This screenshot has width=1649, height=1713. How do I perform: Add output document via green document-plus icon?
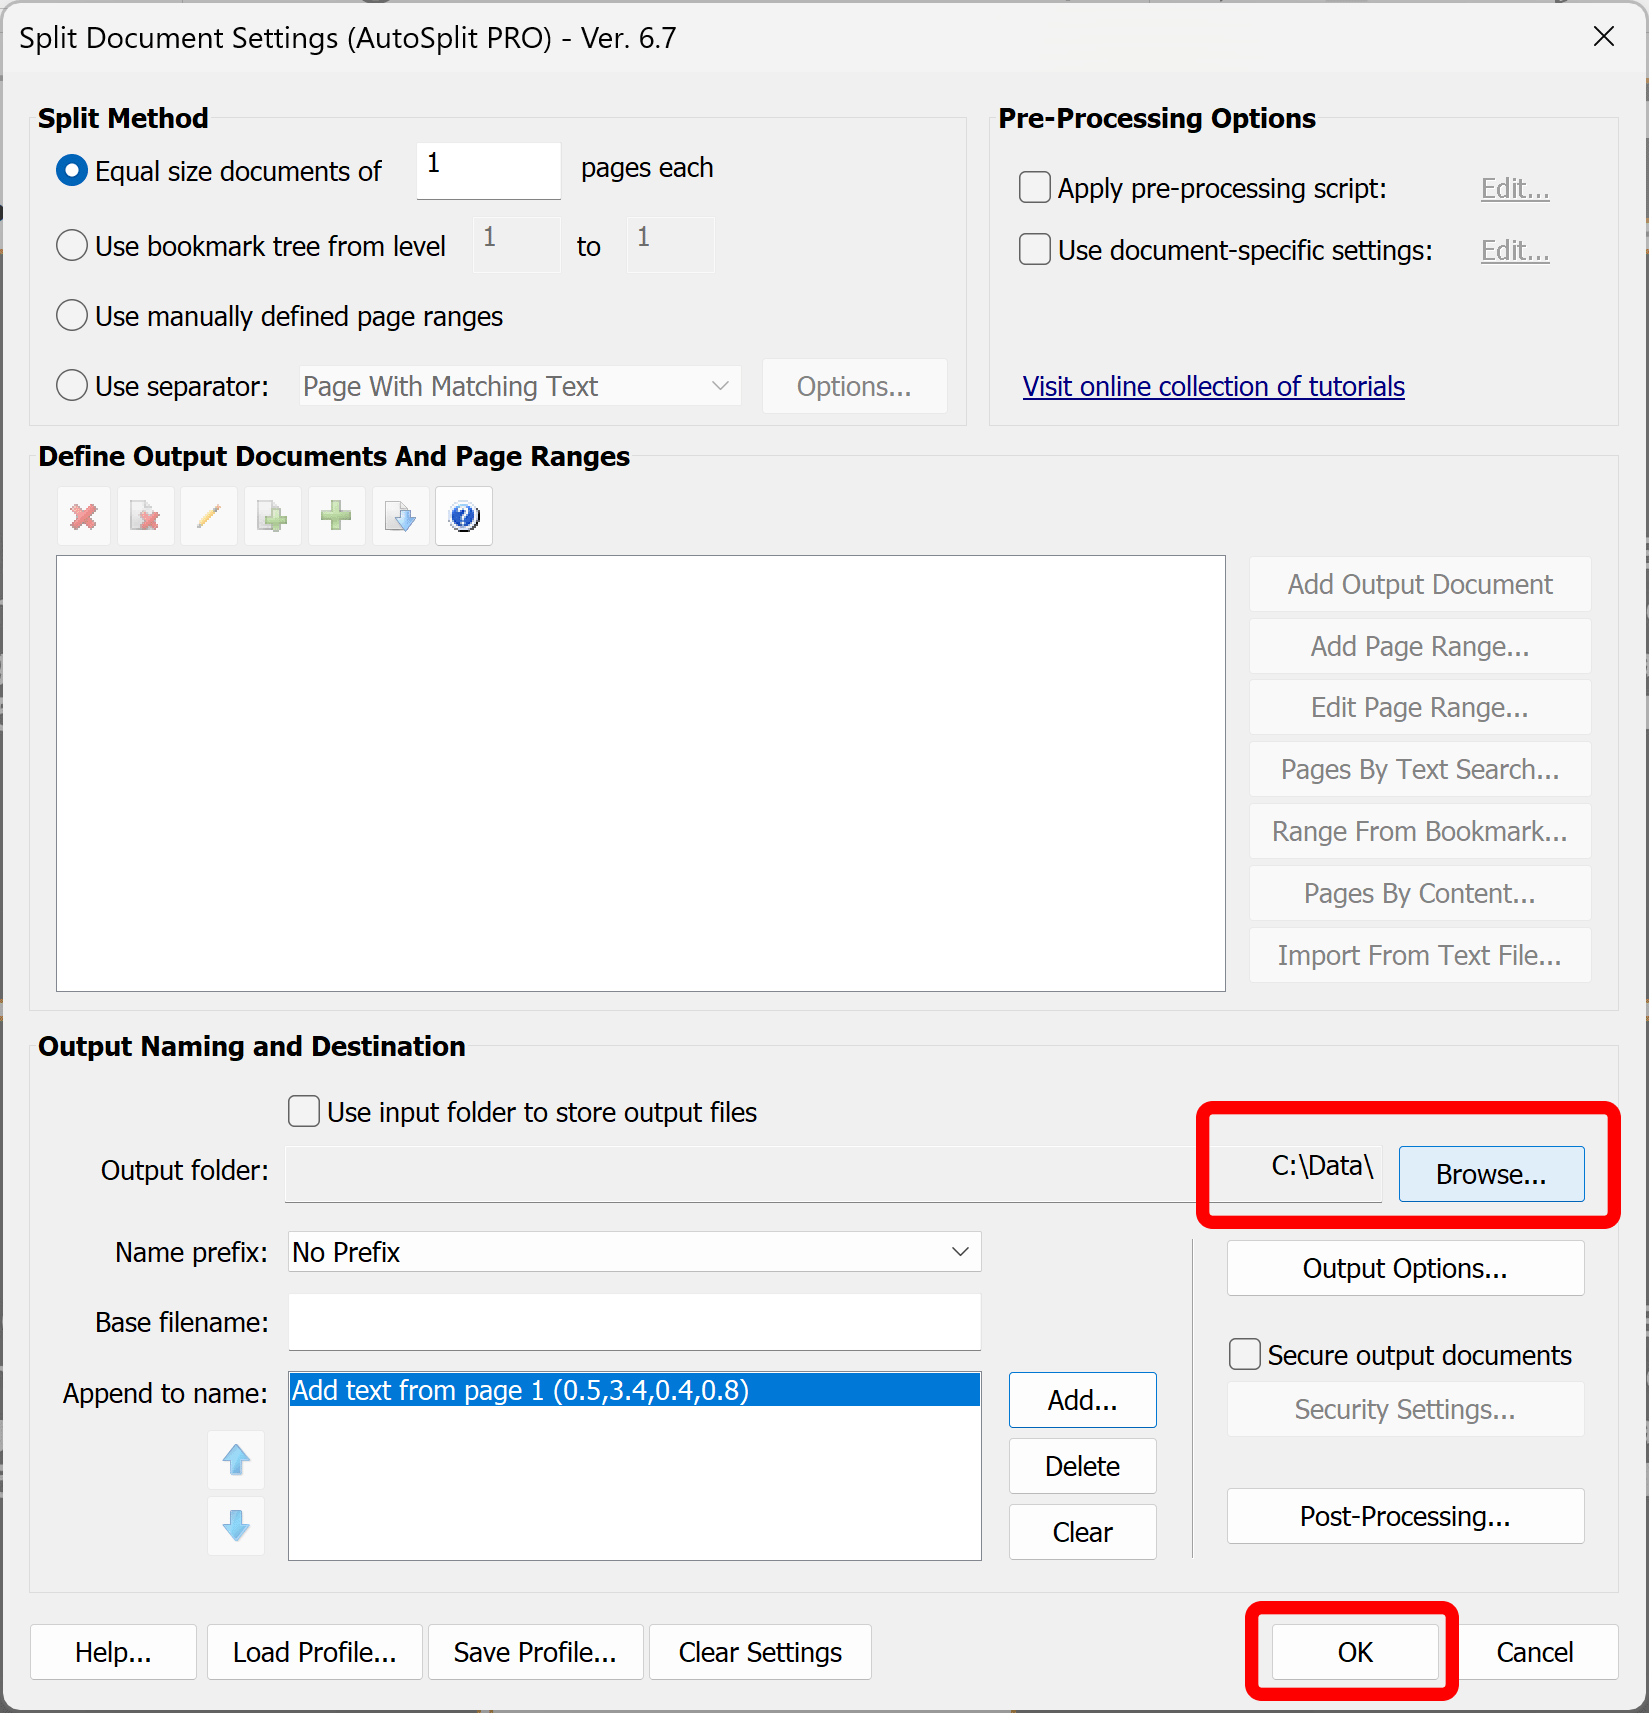[x=272, y=516]
